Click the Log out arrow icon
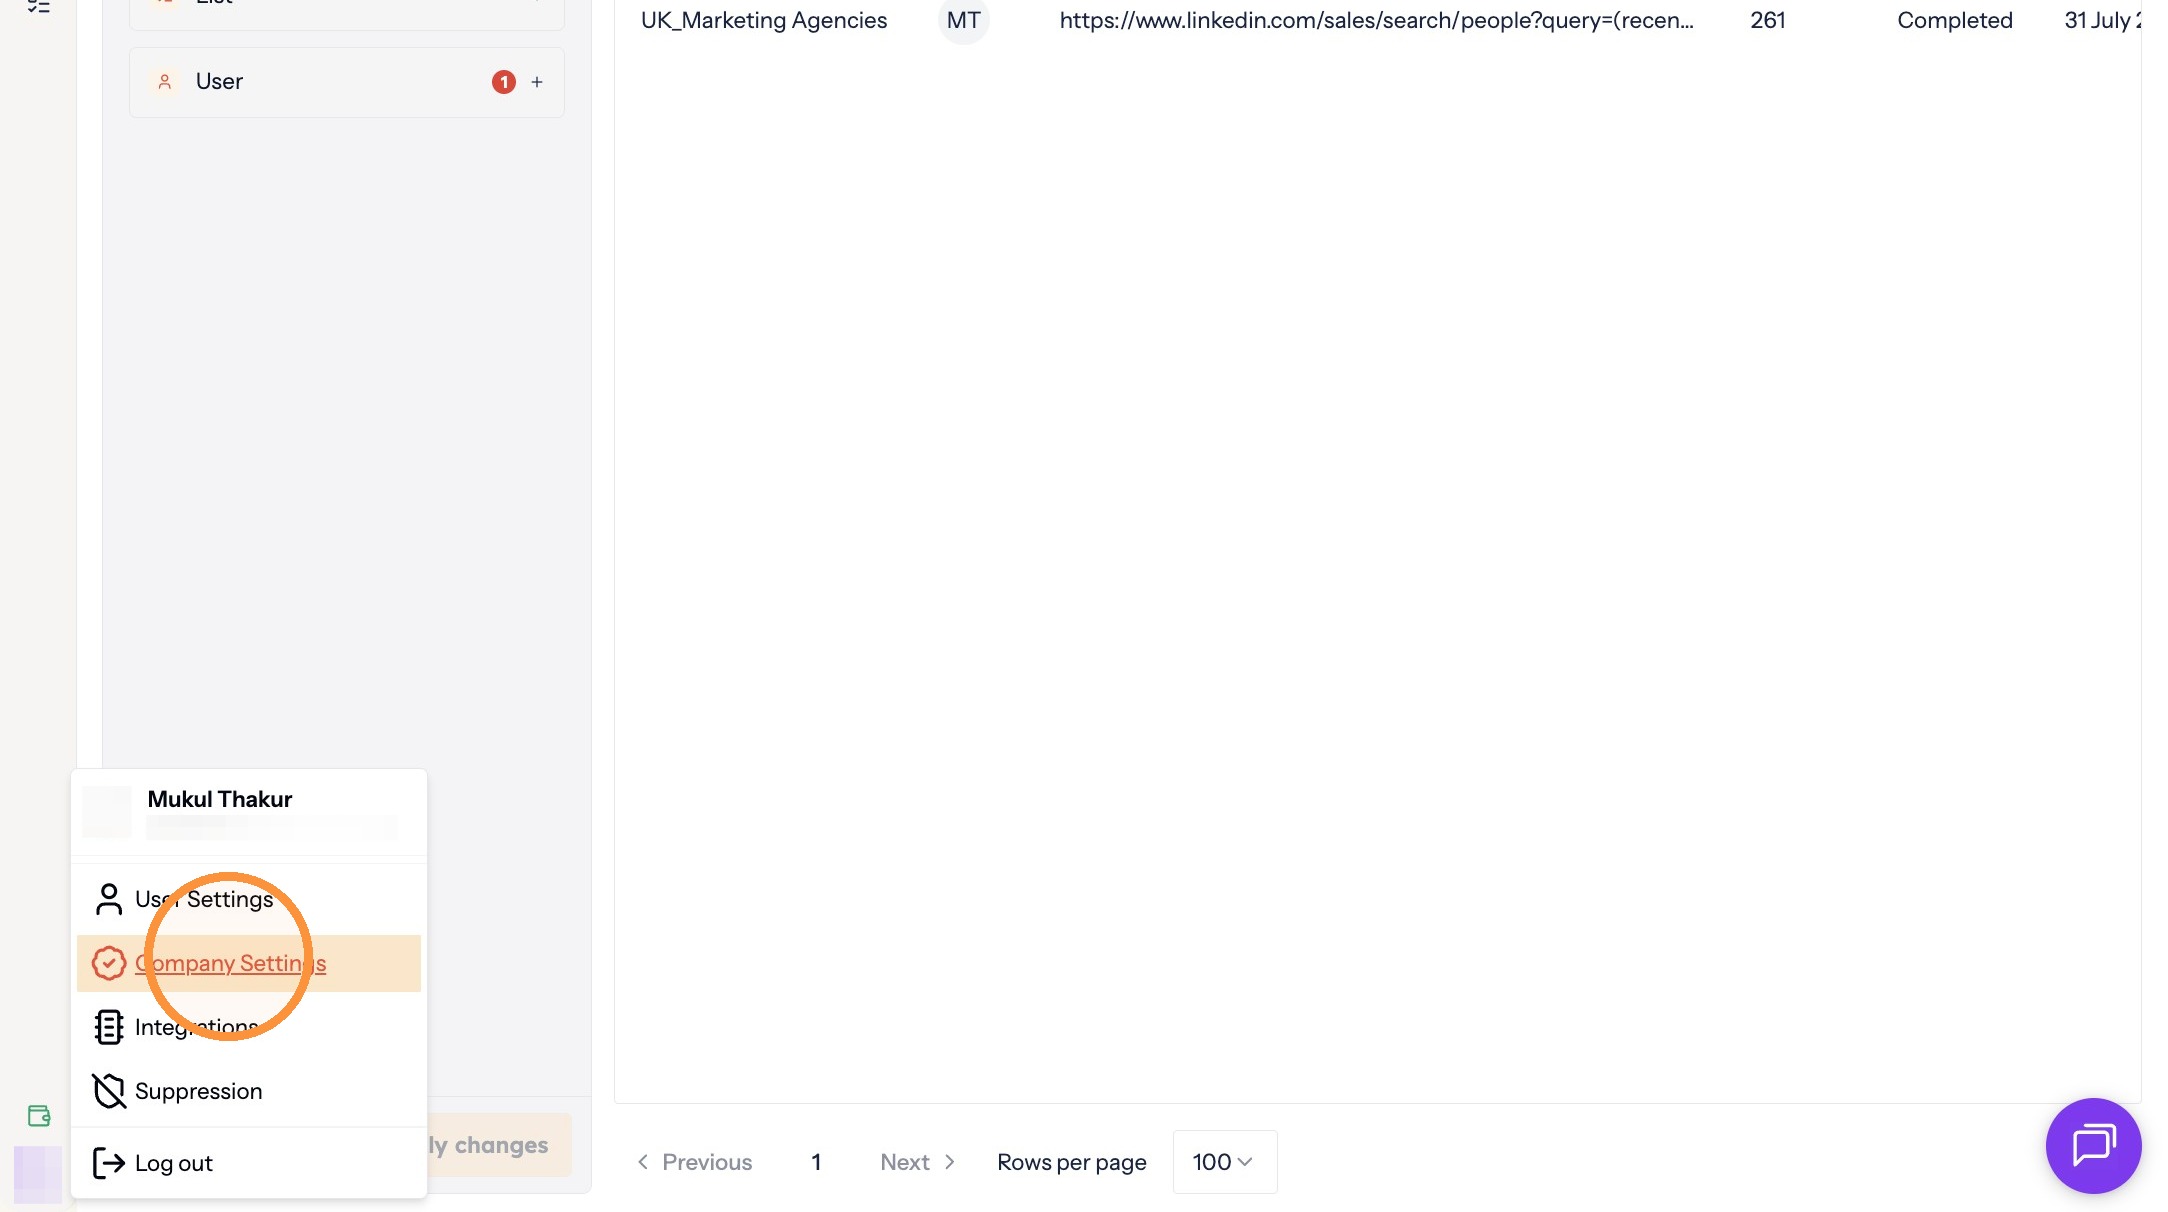 pos(109,1163)
